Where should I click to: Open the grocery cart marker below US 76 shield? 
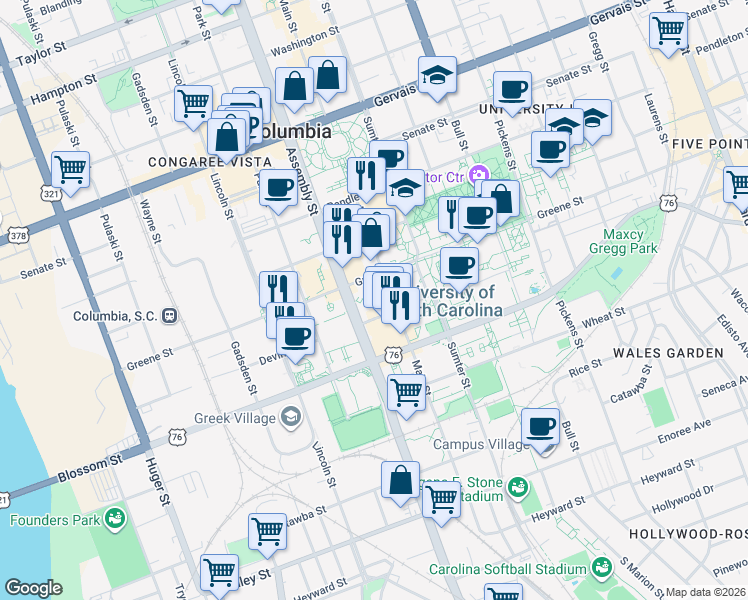click(x=406, y=393)
